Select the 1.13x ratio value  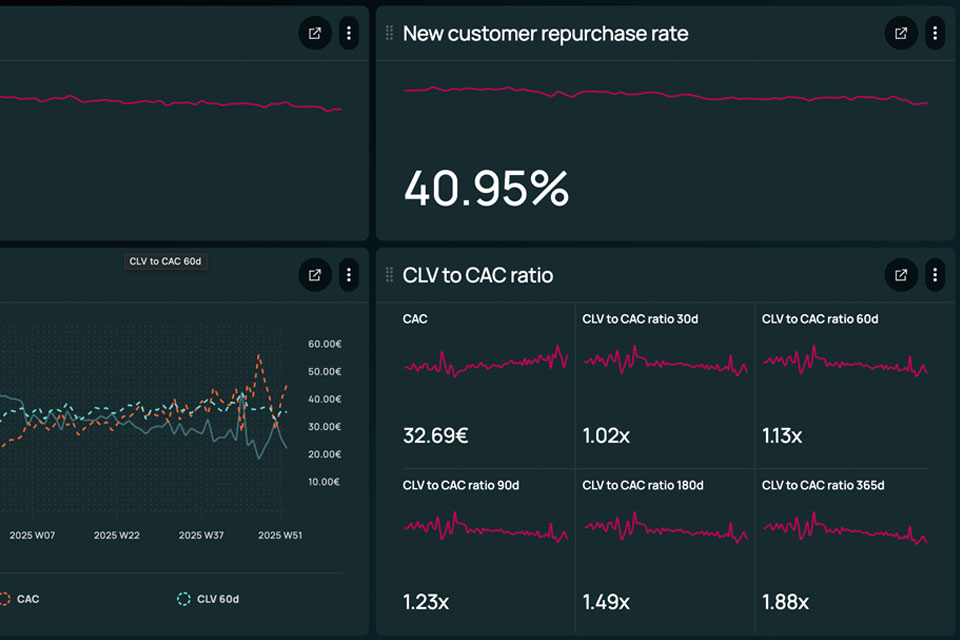coord(782,436)
